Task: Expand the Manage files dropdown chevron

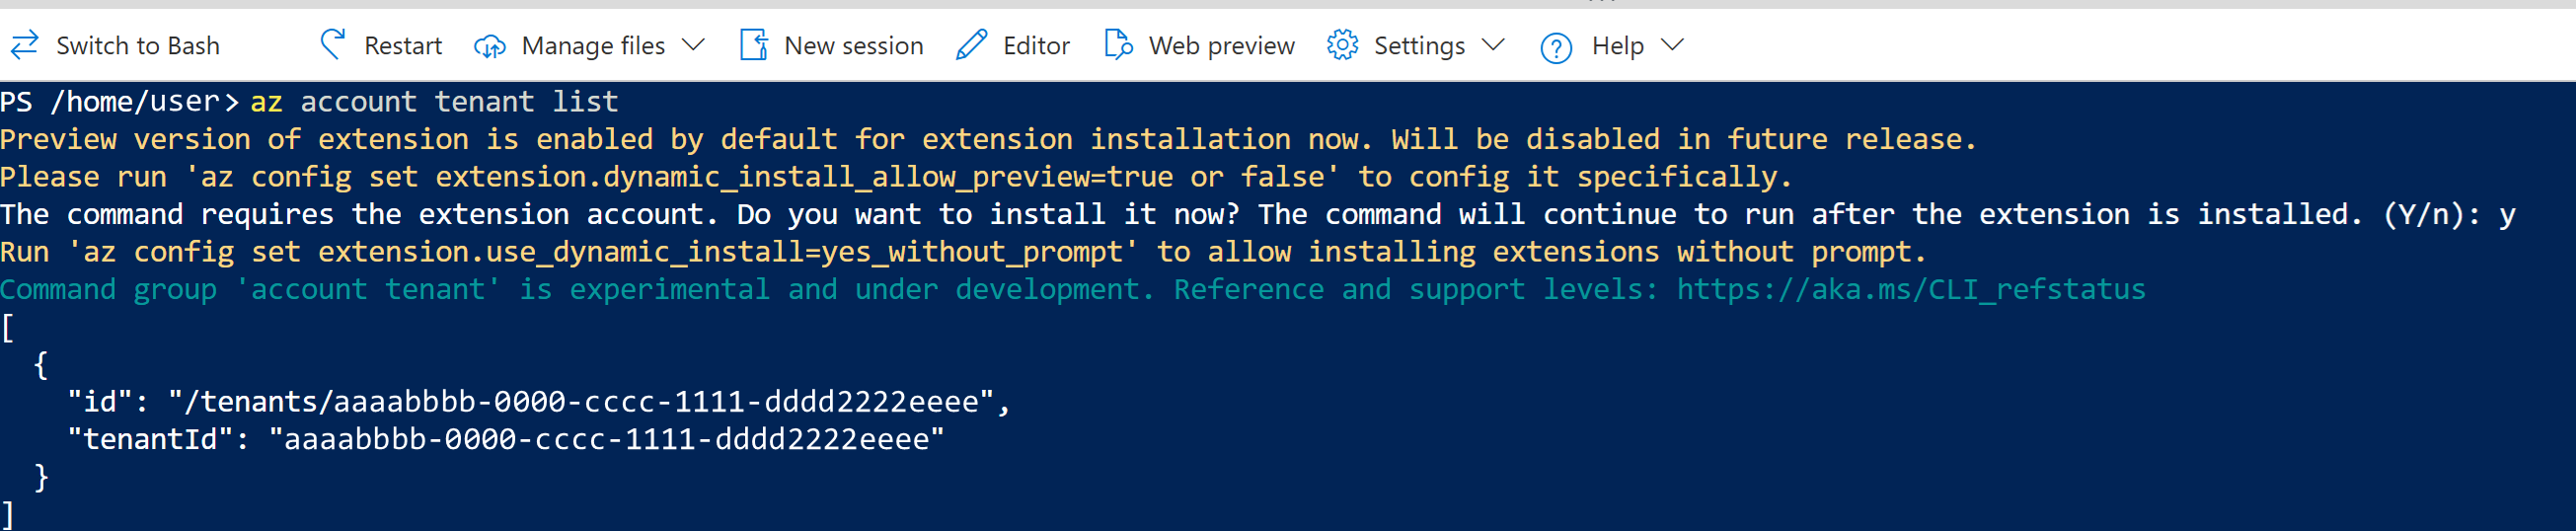Action: (693, 45)
